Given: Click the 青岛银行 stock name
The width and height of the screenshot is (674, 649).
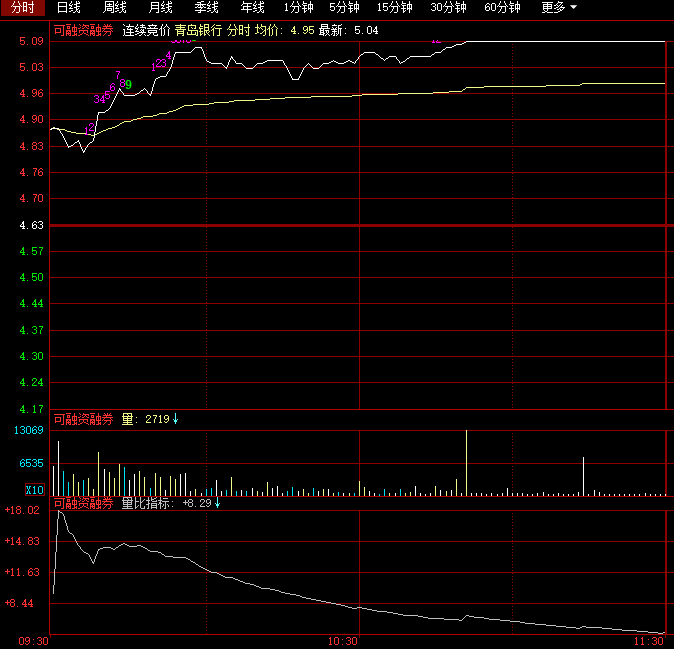Looking at the screenshot, I should point(198,31).
